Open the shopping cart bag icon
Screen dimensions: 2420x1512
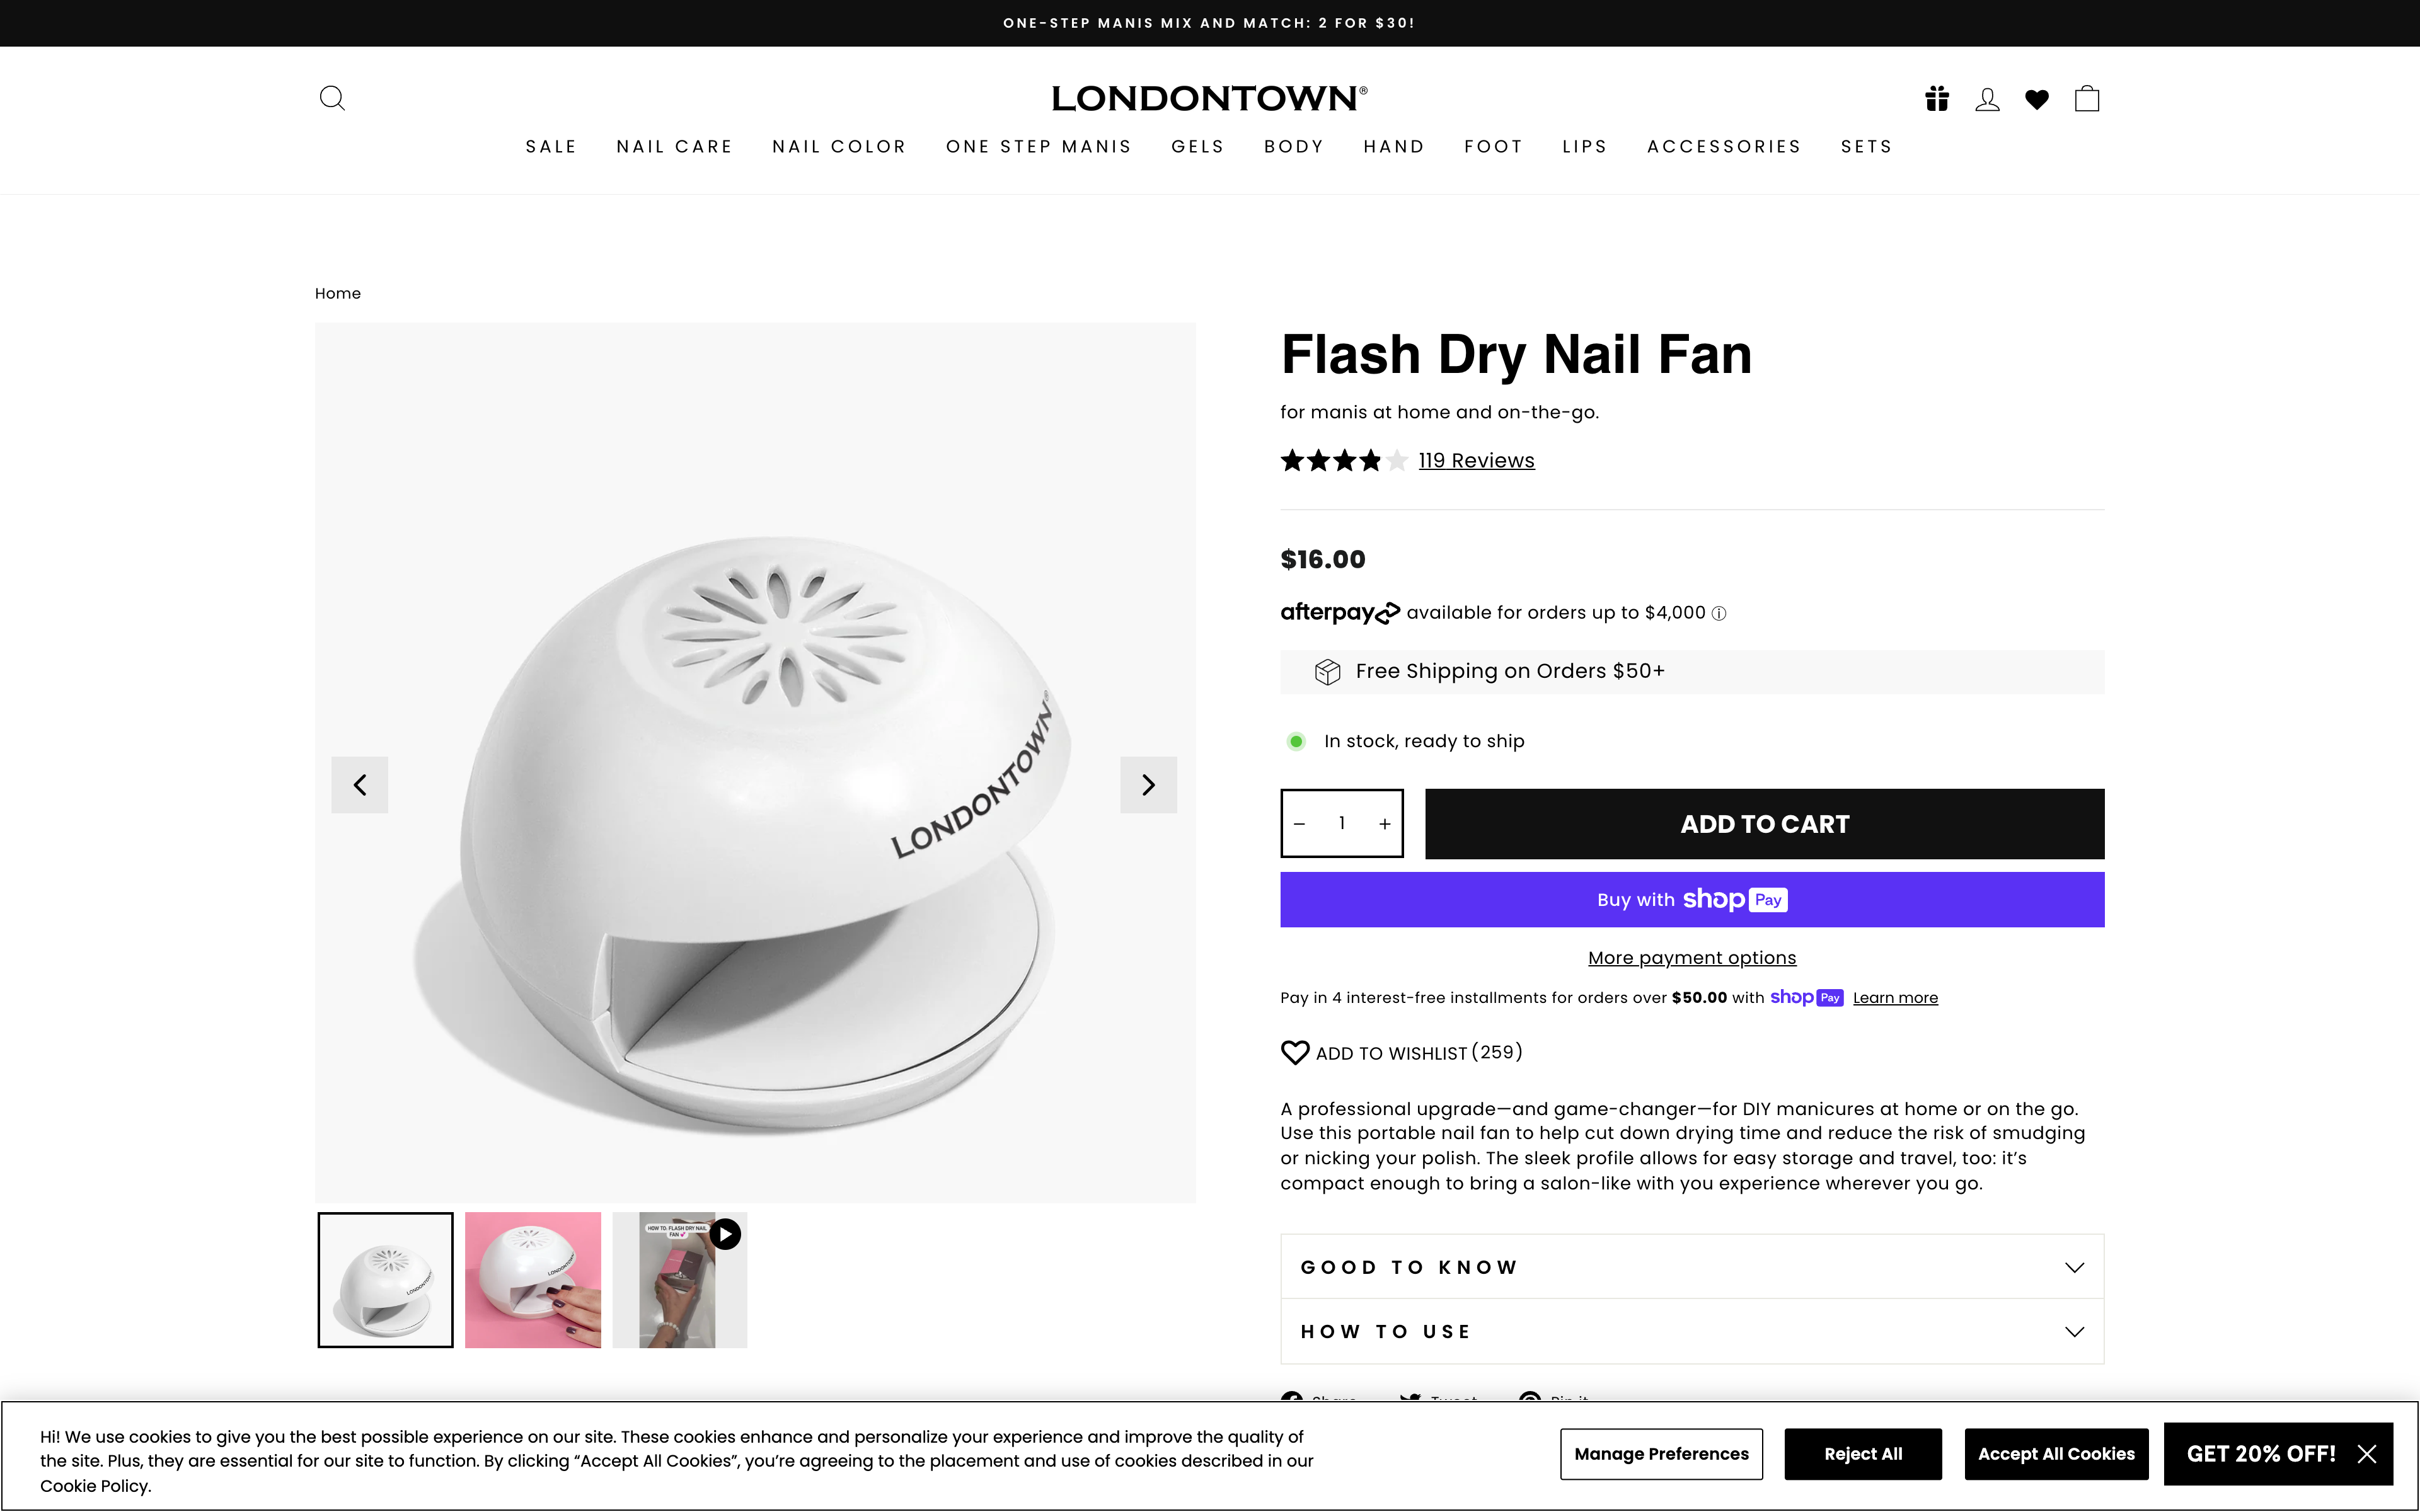pyautogui.click(x=2086, y=98)
